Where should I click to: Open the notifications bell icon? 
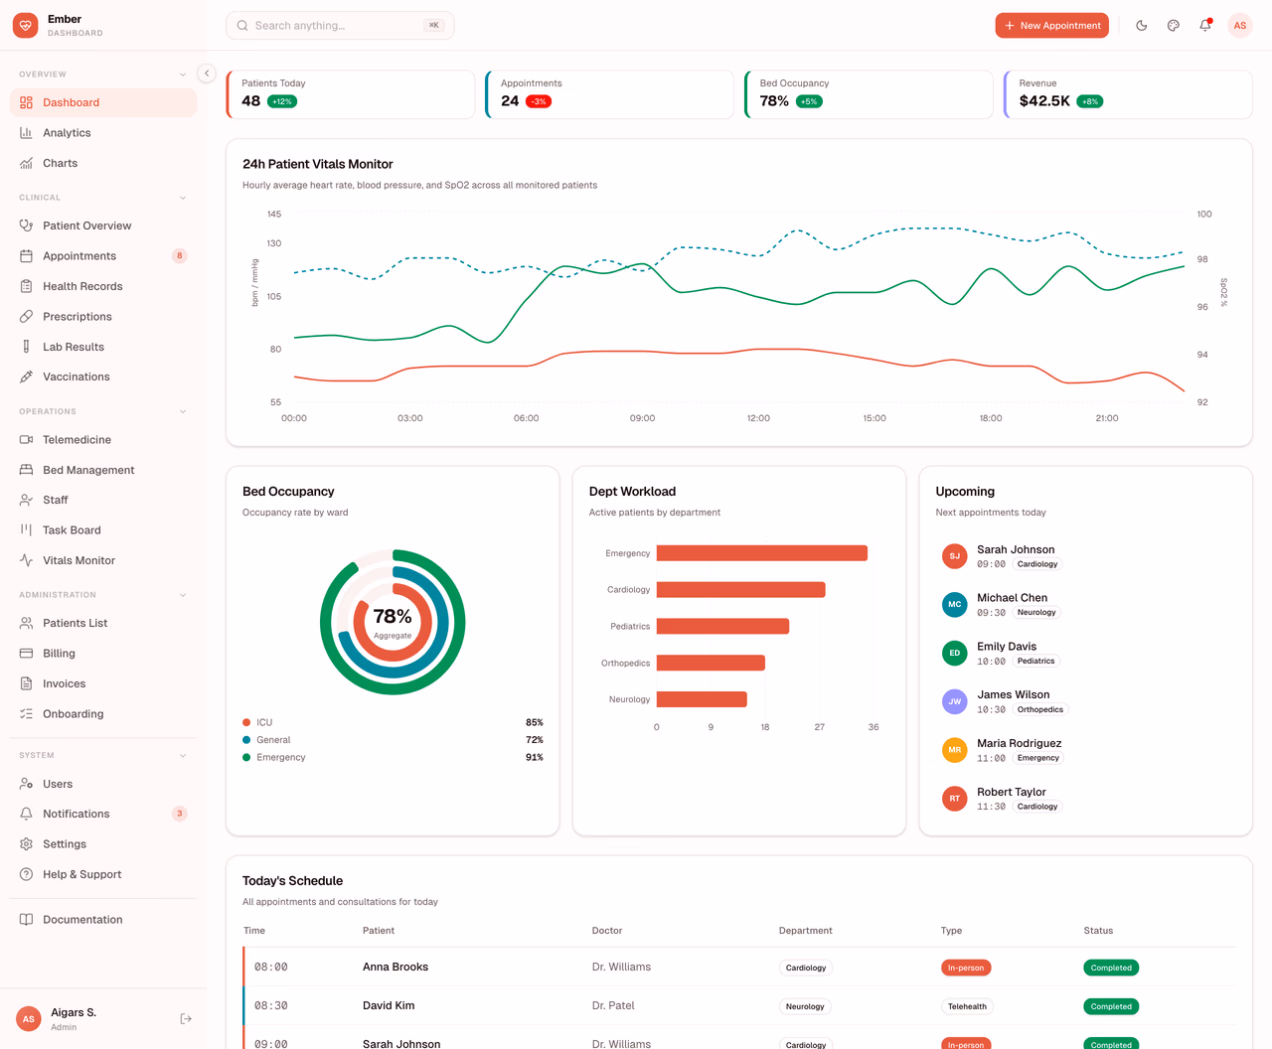click(x=1206, y=25)
